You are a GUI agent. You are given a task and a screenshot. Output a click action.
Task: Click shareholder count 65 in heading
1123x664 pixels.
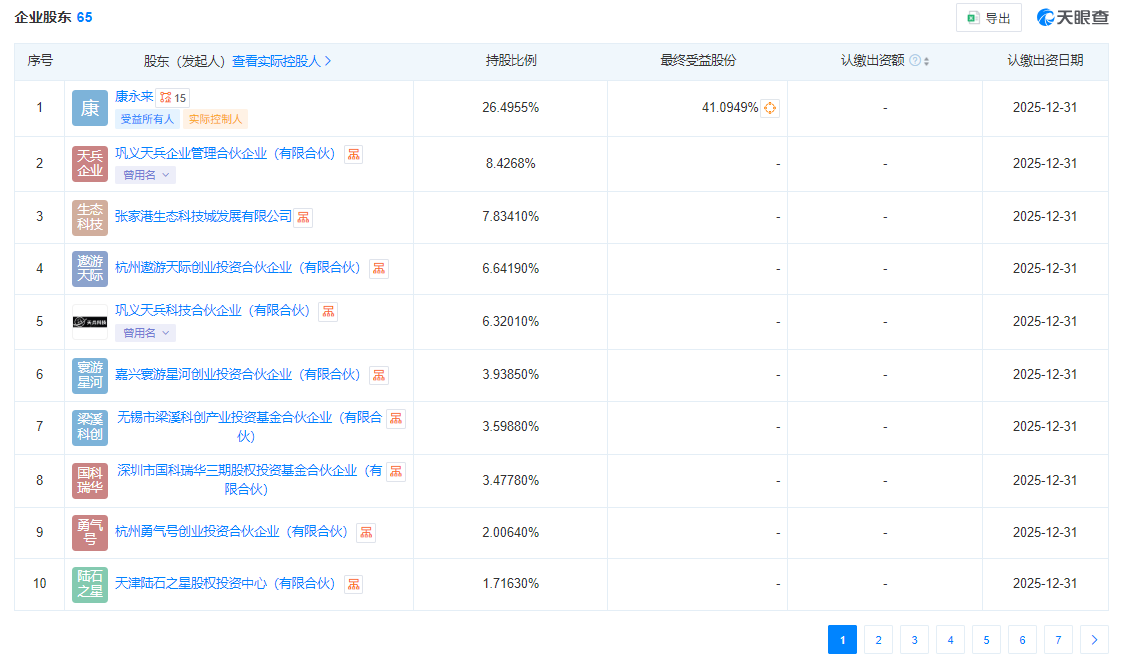point(85,17)
